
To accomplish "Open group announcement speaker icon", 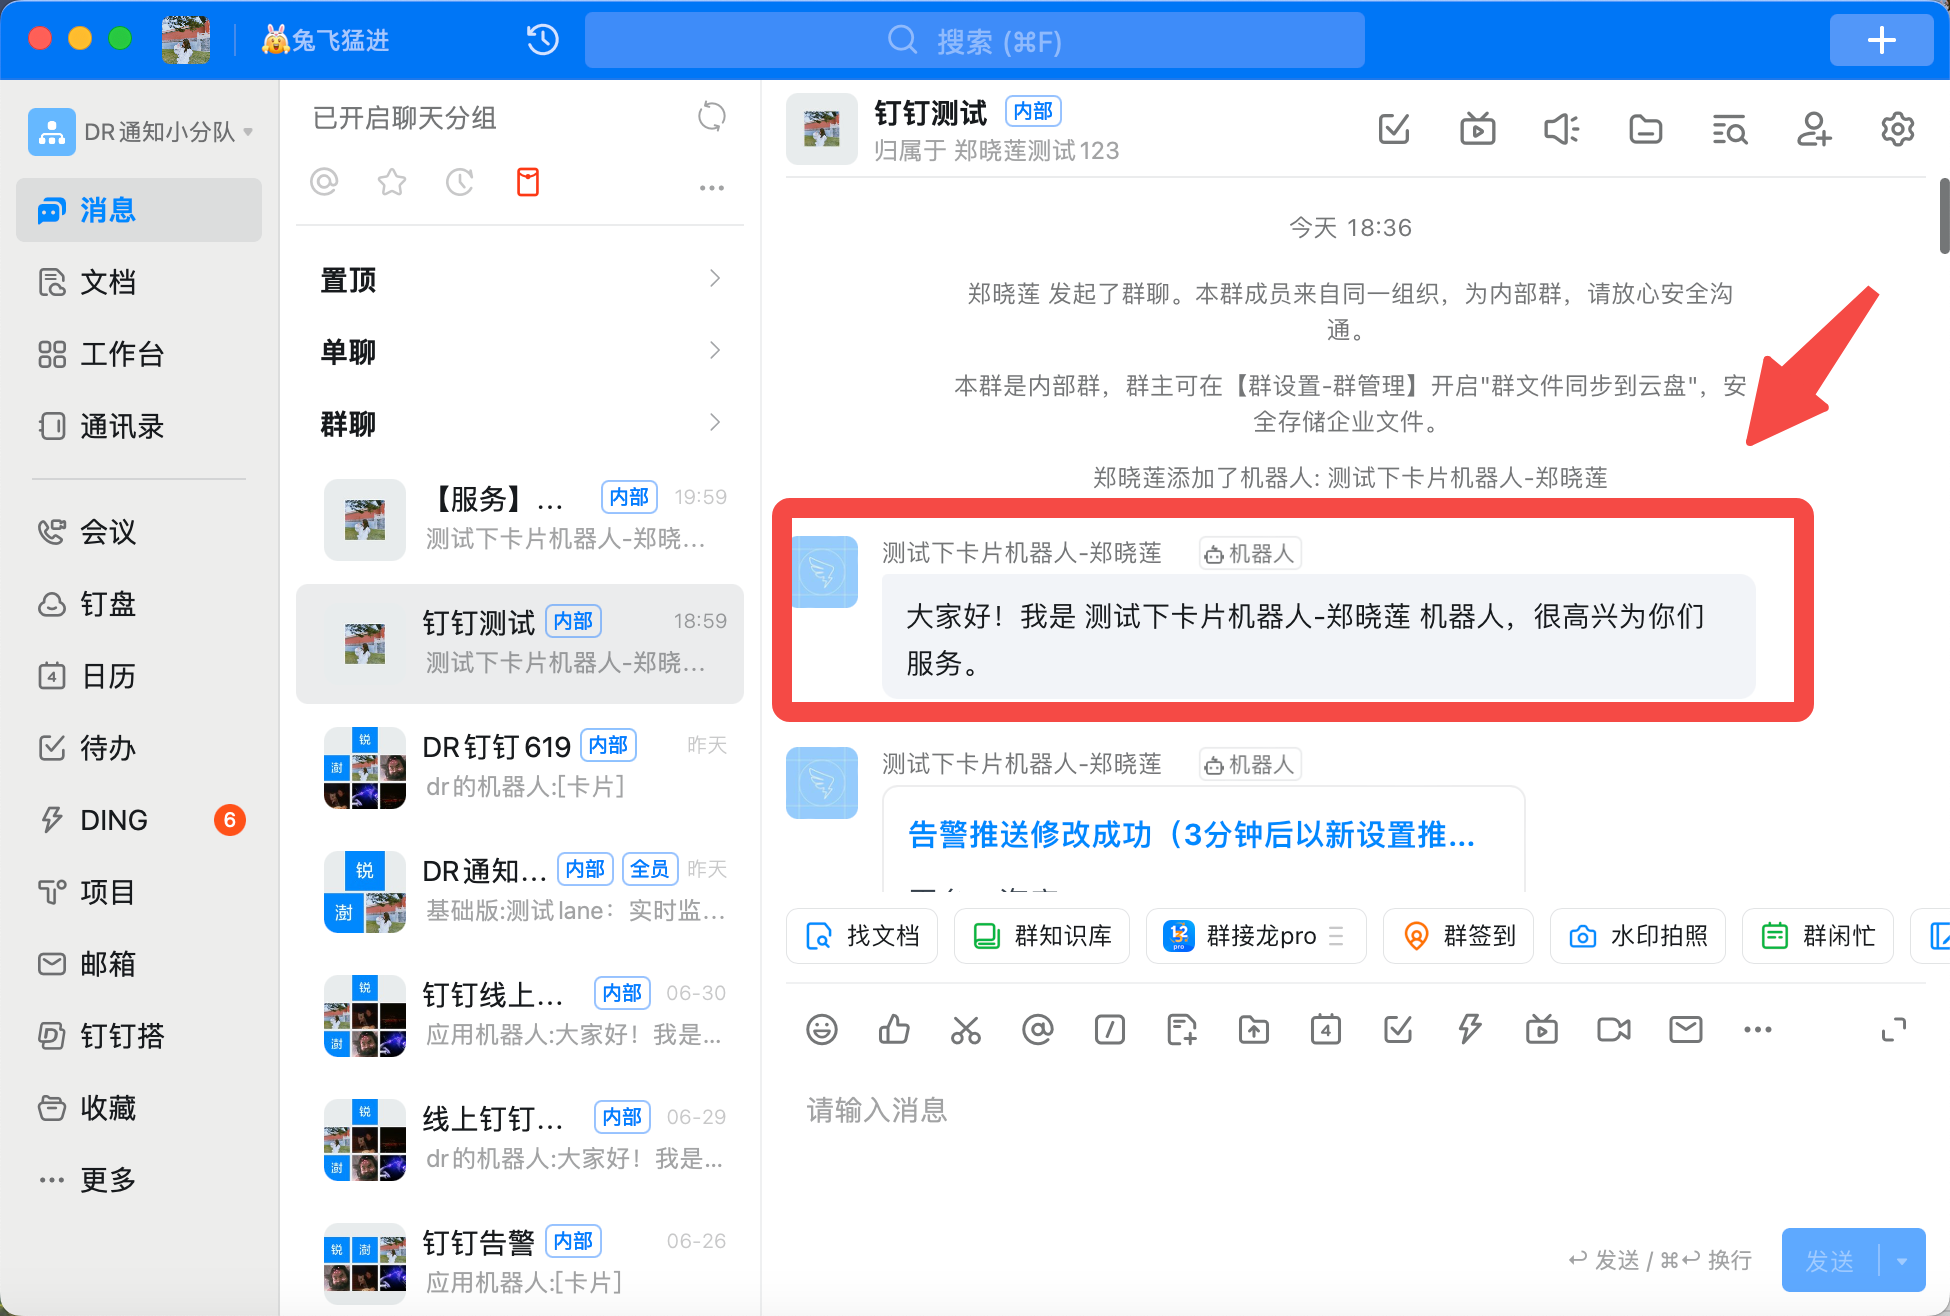I will pyautogui.click(x=1561, y=129).
